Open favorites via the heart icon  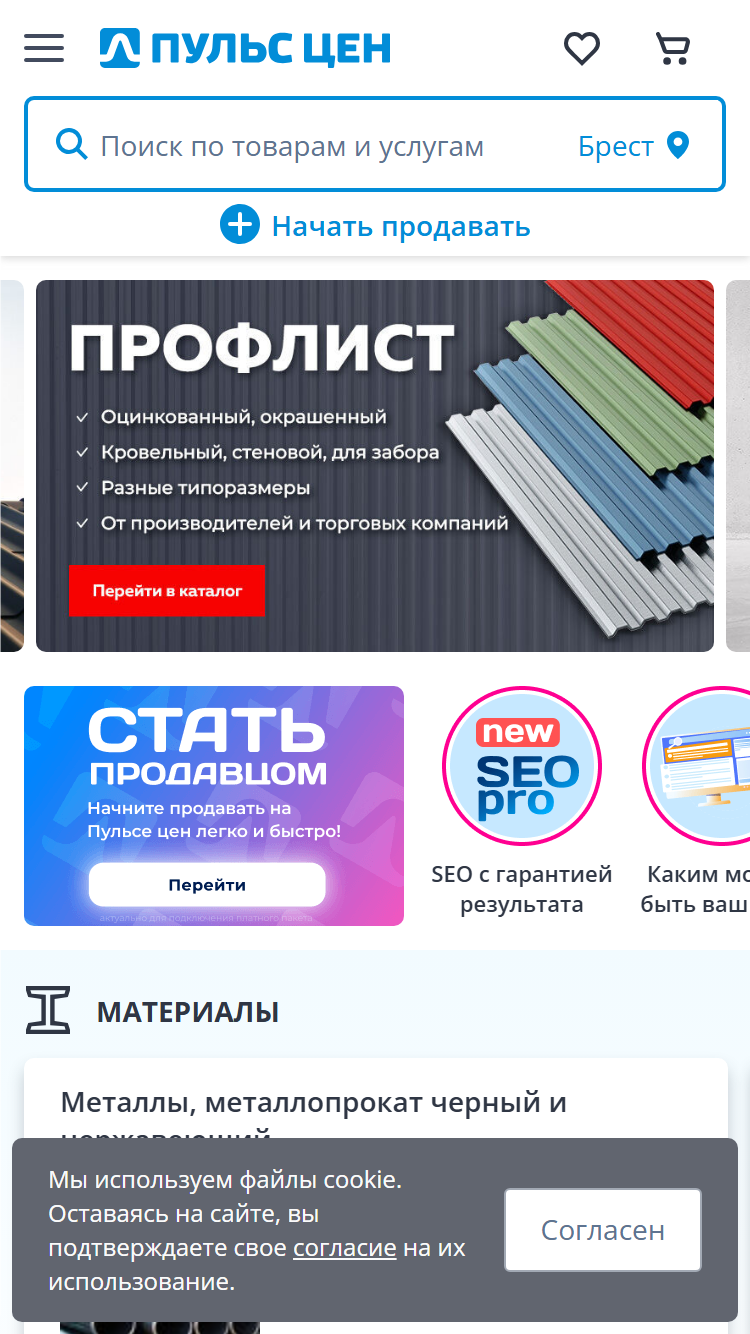(x=582, y=48)
